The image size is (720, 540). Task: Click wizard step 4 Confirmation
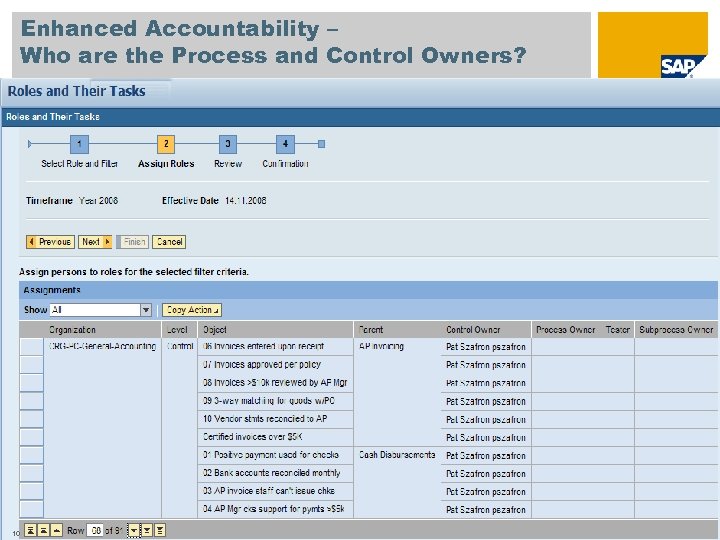click(285, 144)
